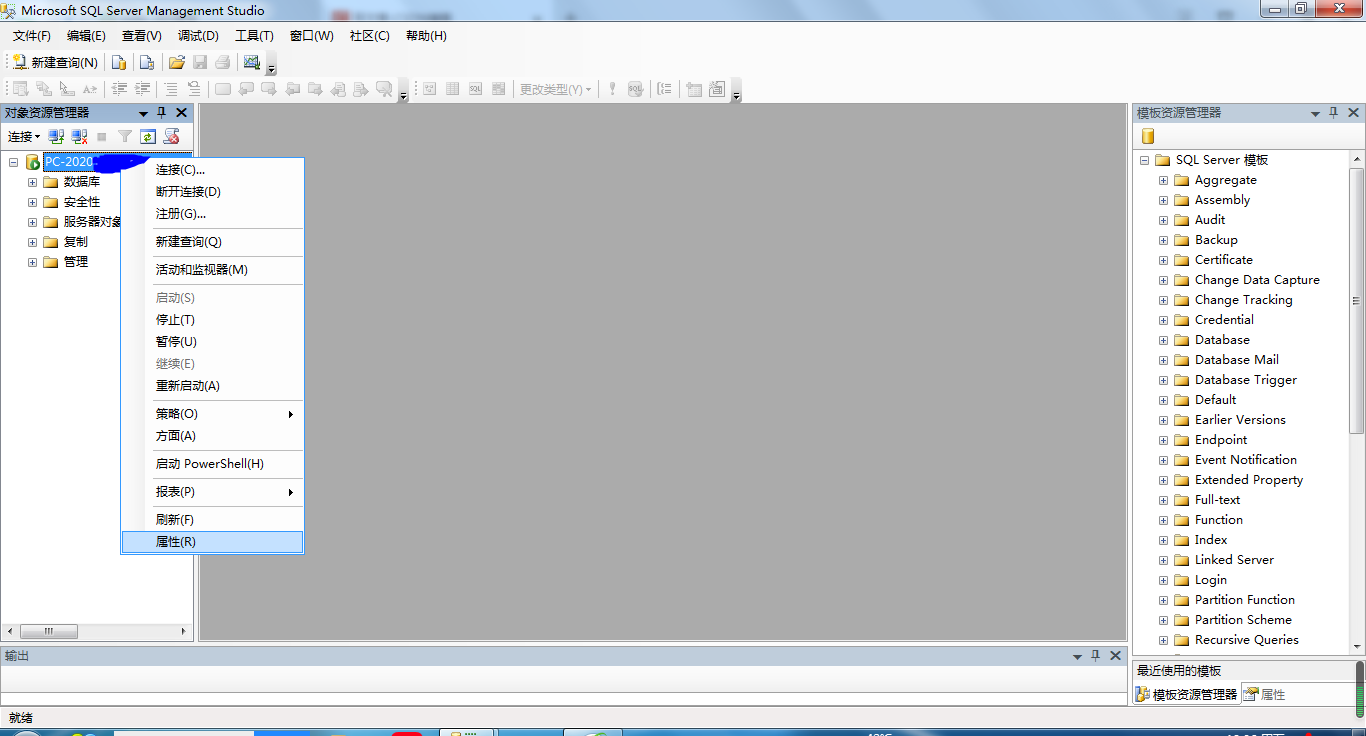Click the Activity Monitor toolbar icon
The height and width of the screenshot is (736, 1366).
click(252, 62)
